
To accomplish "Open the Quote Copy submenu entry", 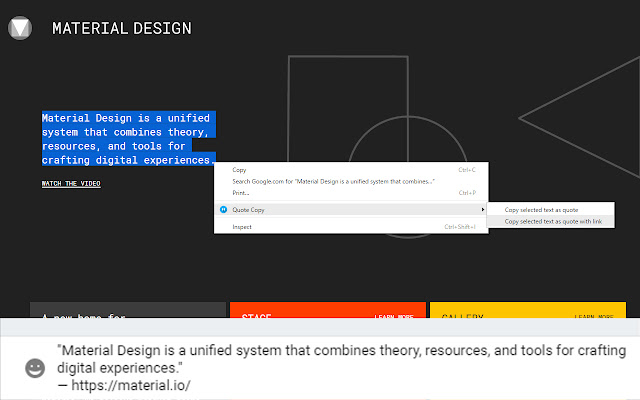I will coord(351,209).
